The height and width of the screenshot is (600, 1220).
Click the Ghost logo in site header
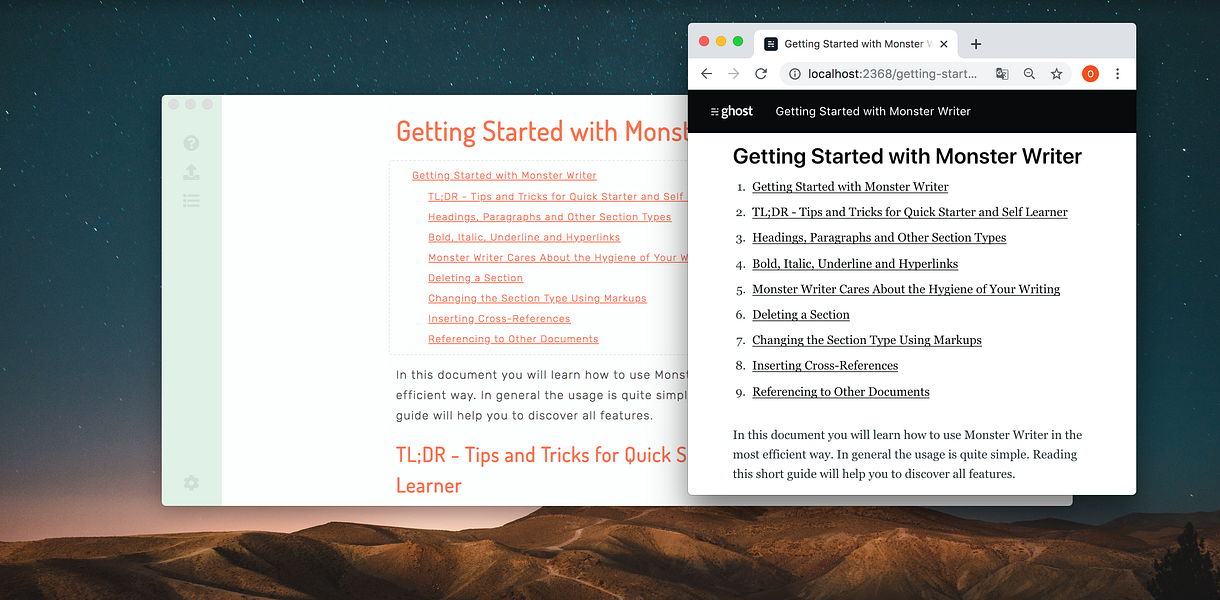(731, 111)
